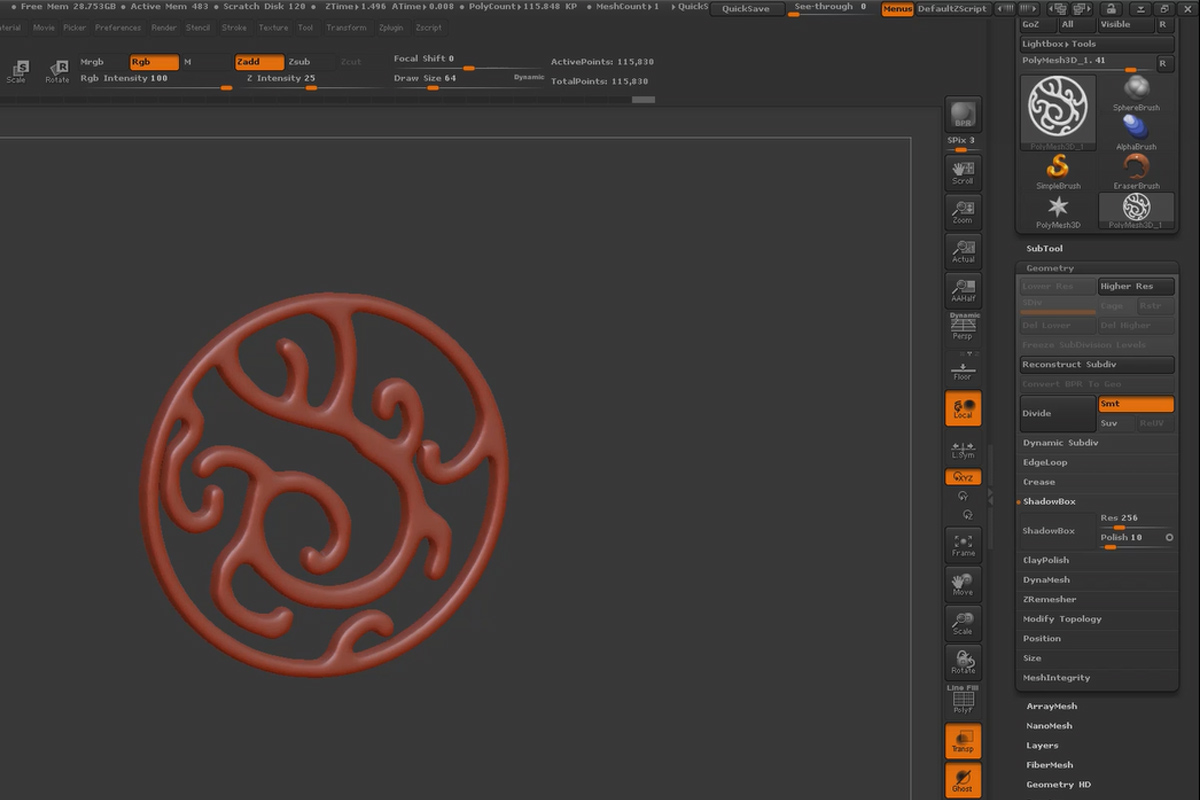Open the Texture menu
The width and height of the screenshot is (1200, 800).
click(273, 28)
